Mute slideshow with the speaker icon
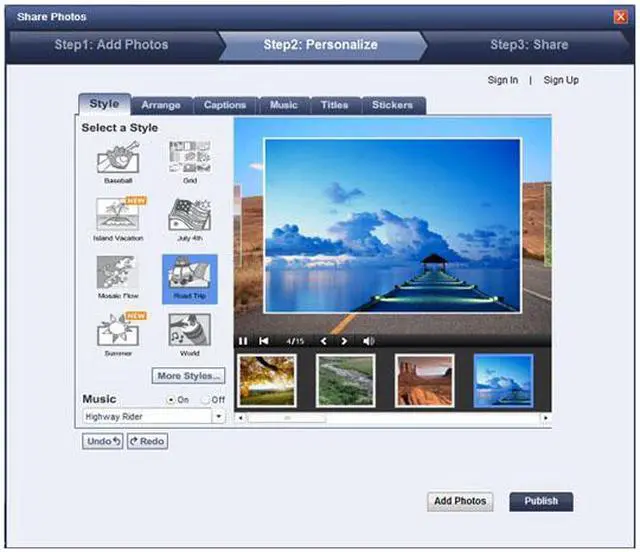Screen dimensions: 640x552 pos(368,341)
